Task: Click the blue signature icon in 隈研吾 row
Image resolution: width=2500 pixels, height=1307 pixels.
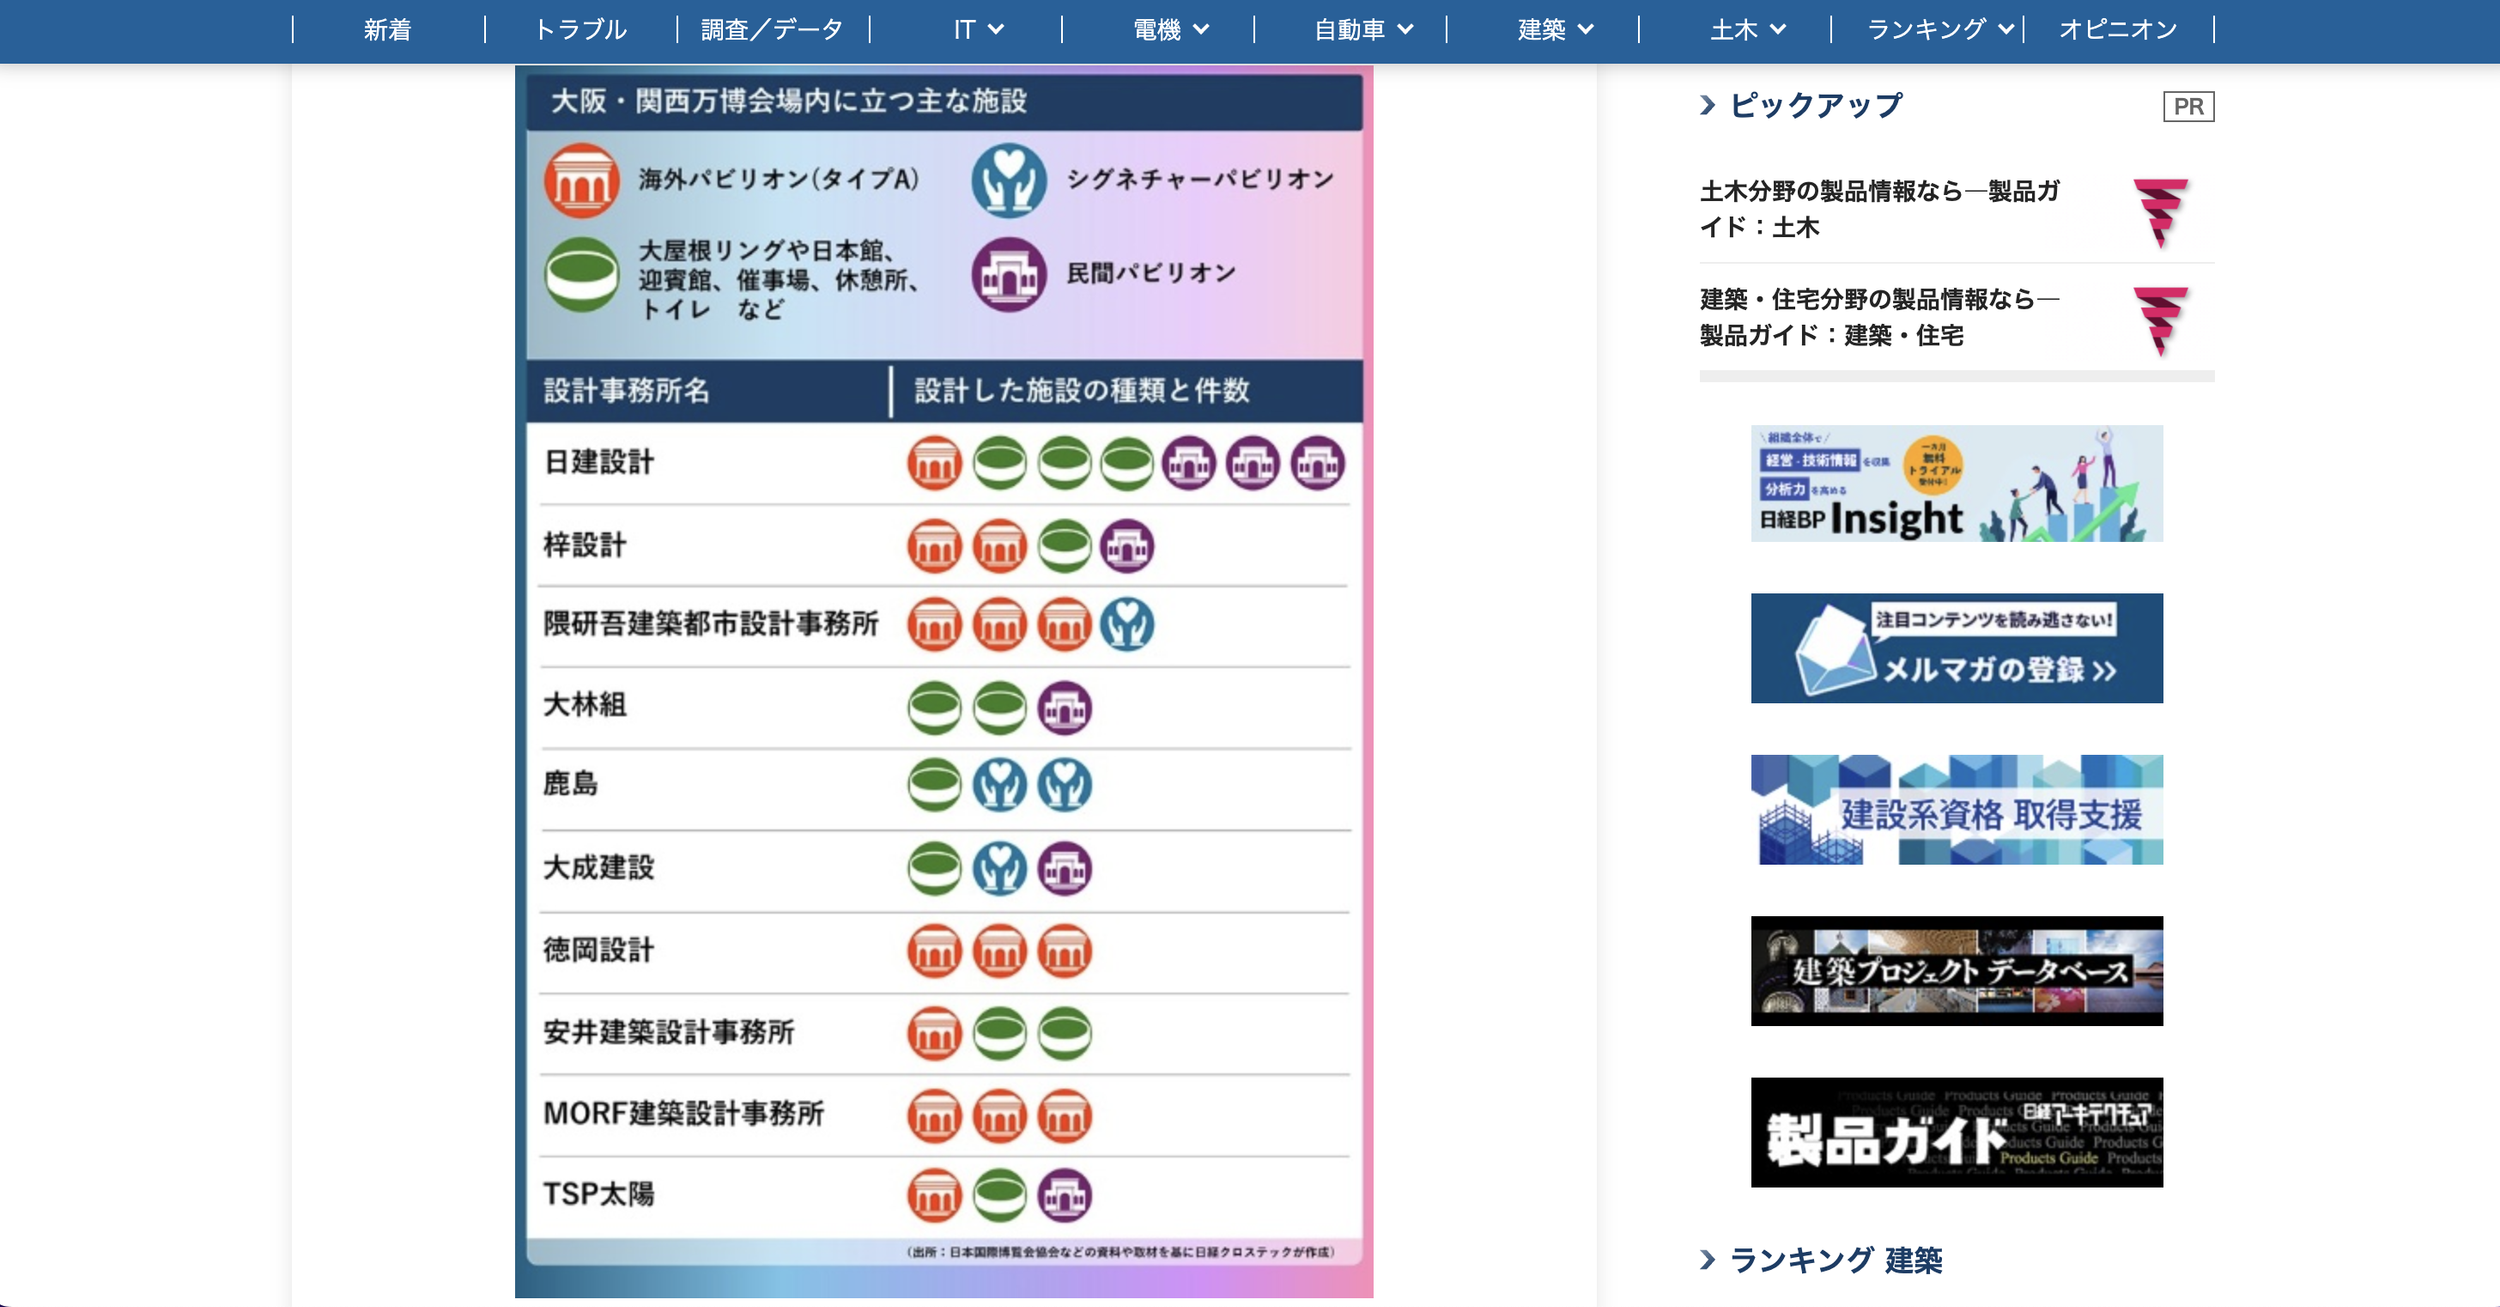Action: (x=1127, y=625)
